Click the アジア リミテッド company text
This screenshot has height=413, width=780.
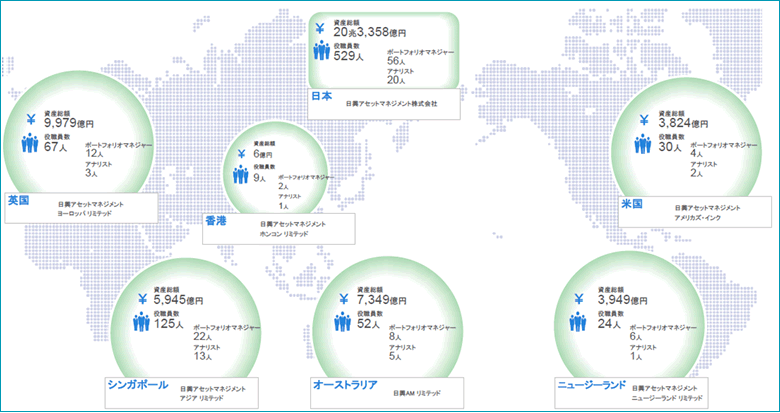click(x=202, y=398)
